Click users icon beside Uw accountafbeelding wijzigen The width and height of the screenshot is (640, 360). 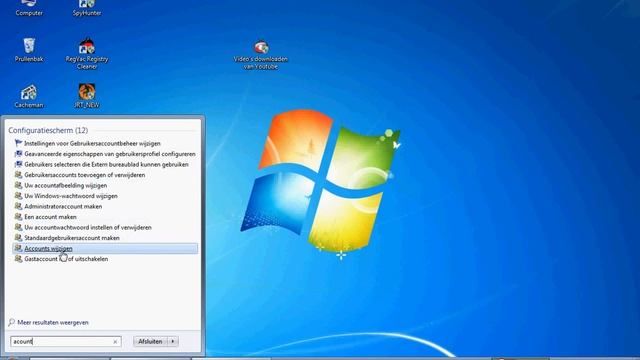point(18,185)
